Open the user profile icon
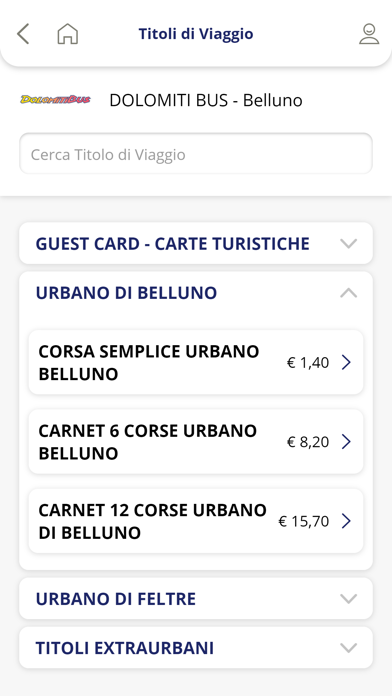 369,34
